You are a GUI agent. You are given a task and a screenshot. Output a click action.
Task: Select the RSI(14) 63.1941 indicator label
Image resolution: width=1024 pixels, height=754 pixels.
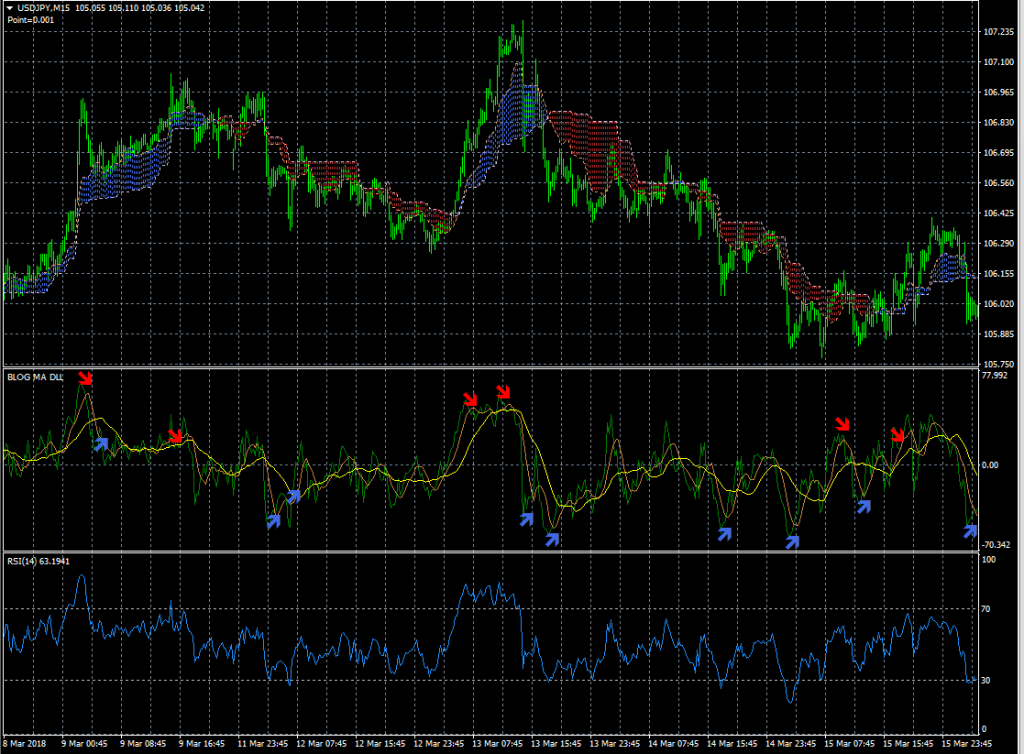coord(38,561)
